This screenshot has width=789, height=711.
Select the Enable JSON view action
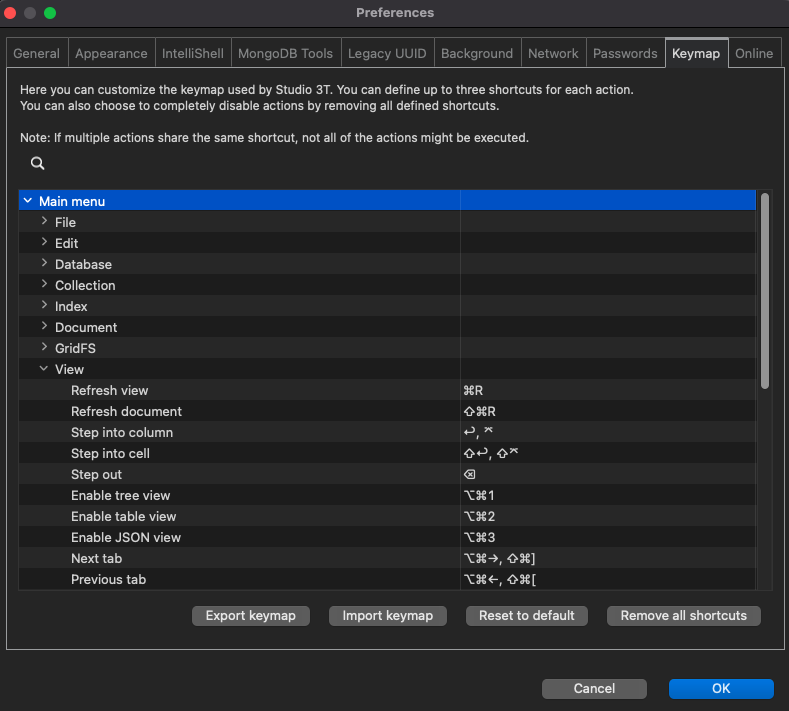[387, 537]
